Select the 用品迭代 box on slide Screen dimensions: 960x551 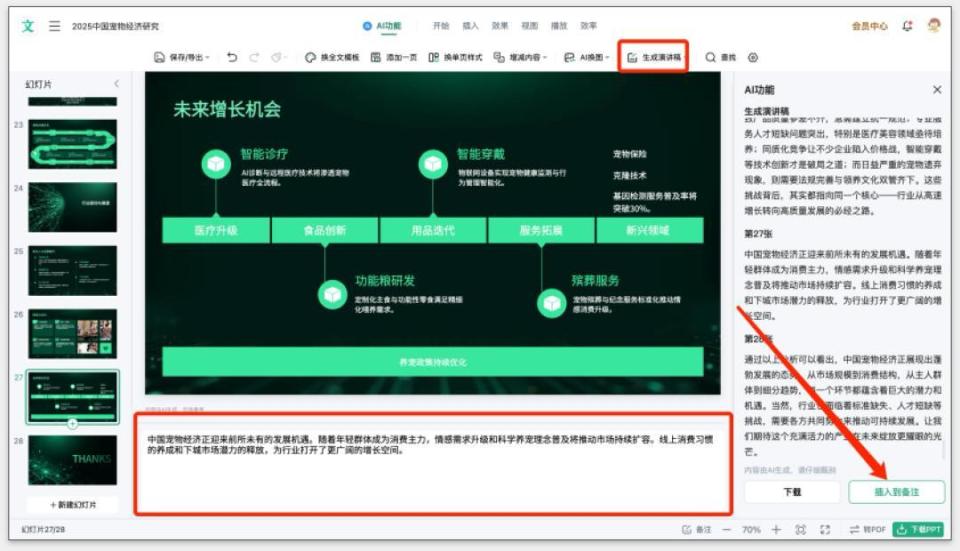(x=433, y=230)
